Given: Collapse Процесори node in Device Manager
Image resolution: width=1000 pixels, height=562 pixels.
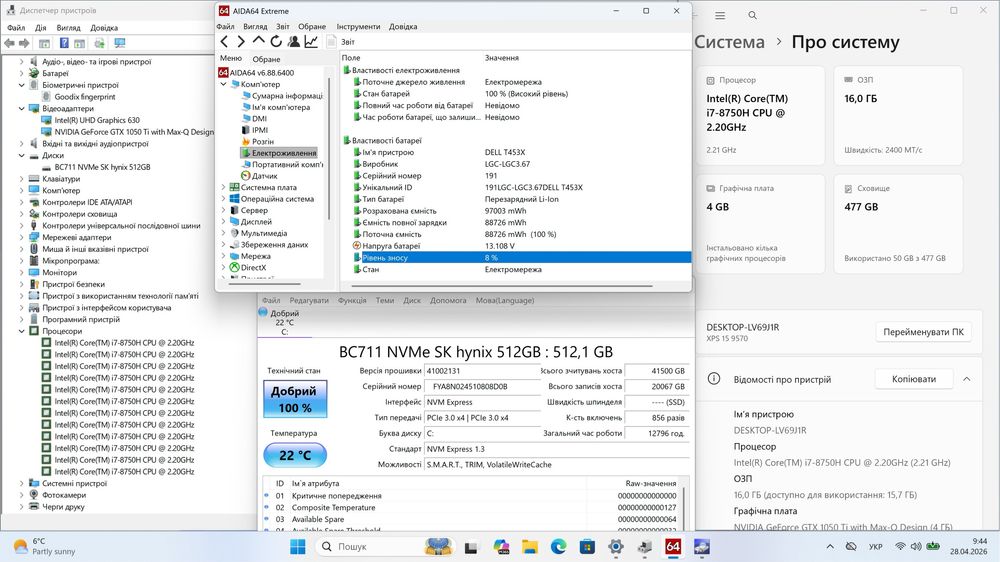Looking at the screenshot, I should click(22, 331).
